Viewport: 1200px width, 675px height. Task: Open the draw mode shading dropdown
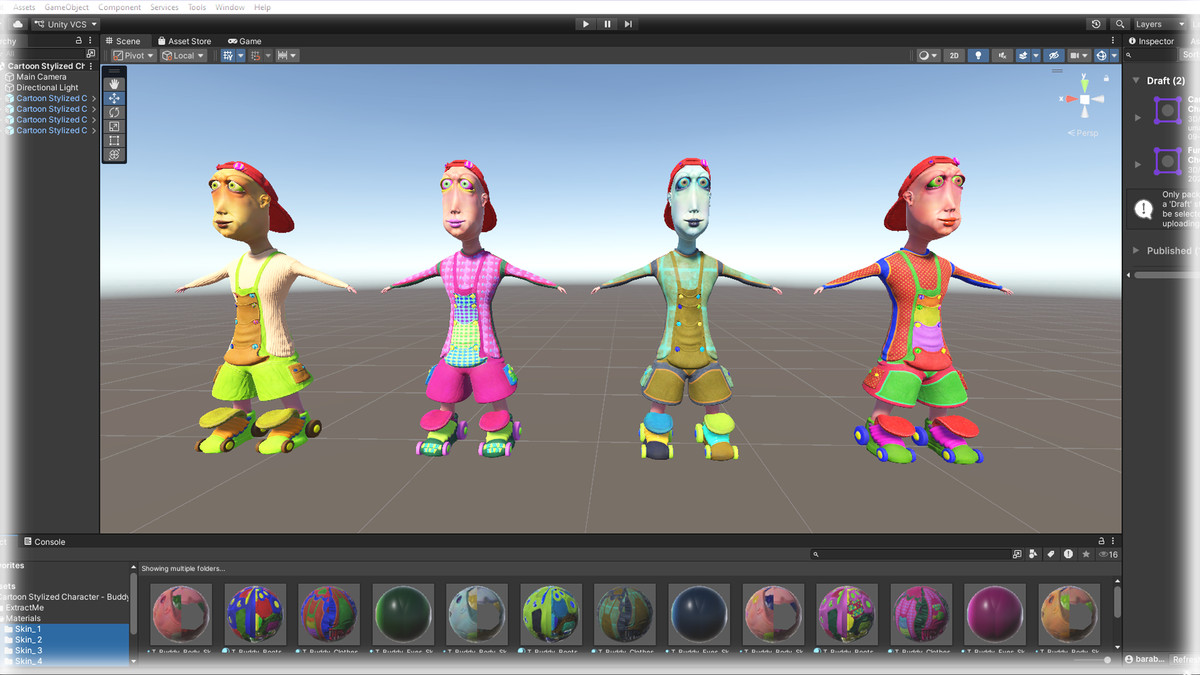coord(928,56)
